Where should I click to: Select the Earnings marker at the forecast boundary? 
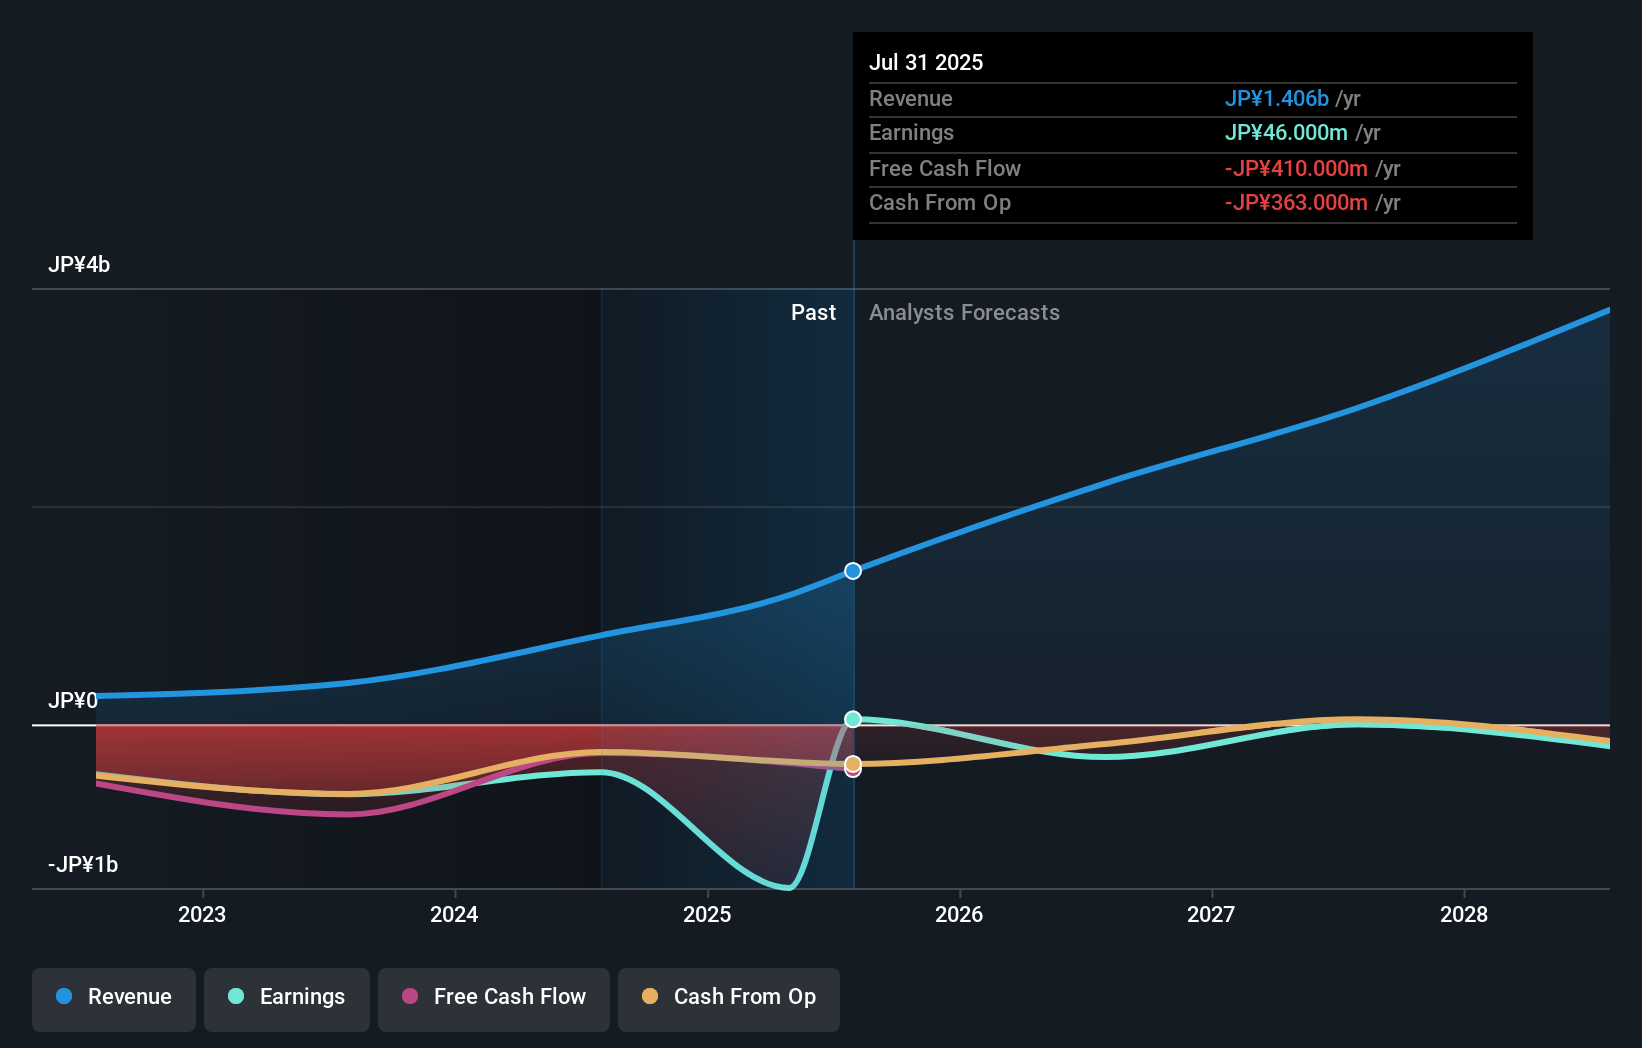point(853,719)
